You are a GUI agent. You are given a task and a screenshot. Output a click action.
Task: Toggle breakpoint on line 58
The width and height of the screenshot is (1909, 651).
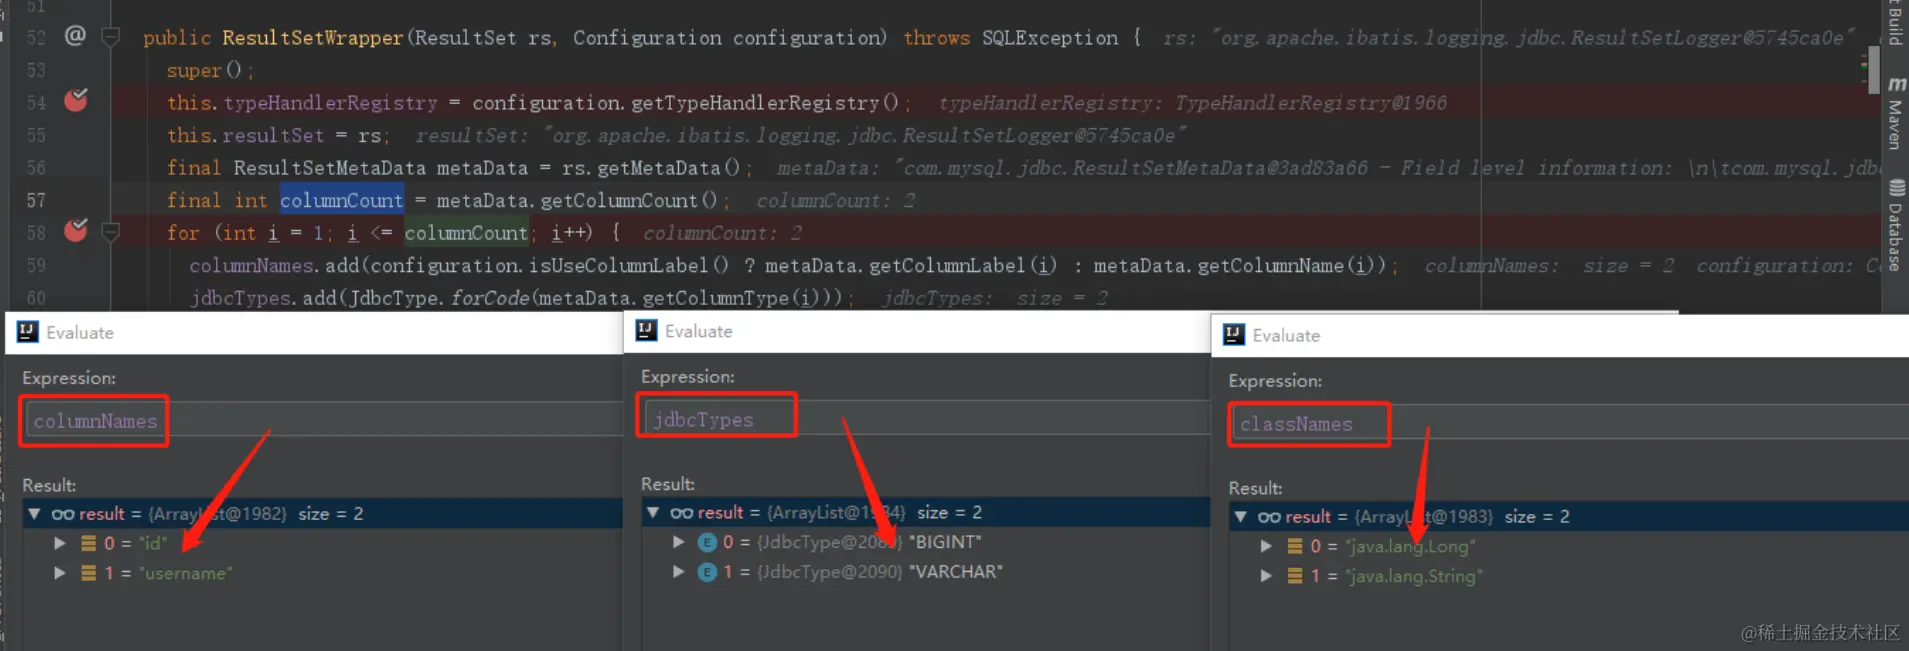[76, 231]
